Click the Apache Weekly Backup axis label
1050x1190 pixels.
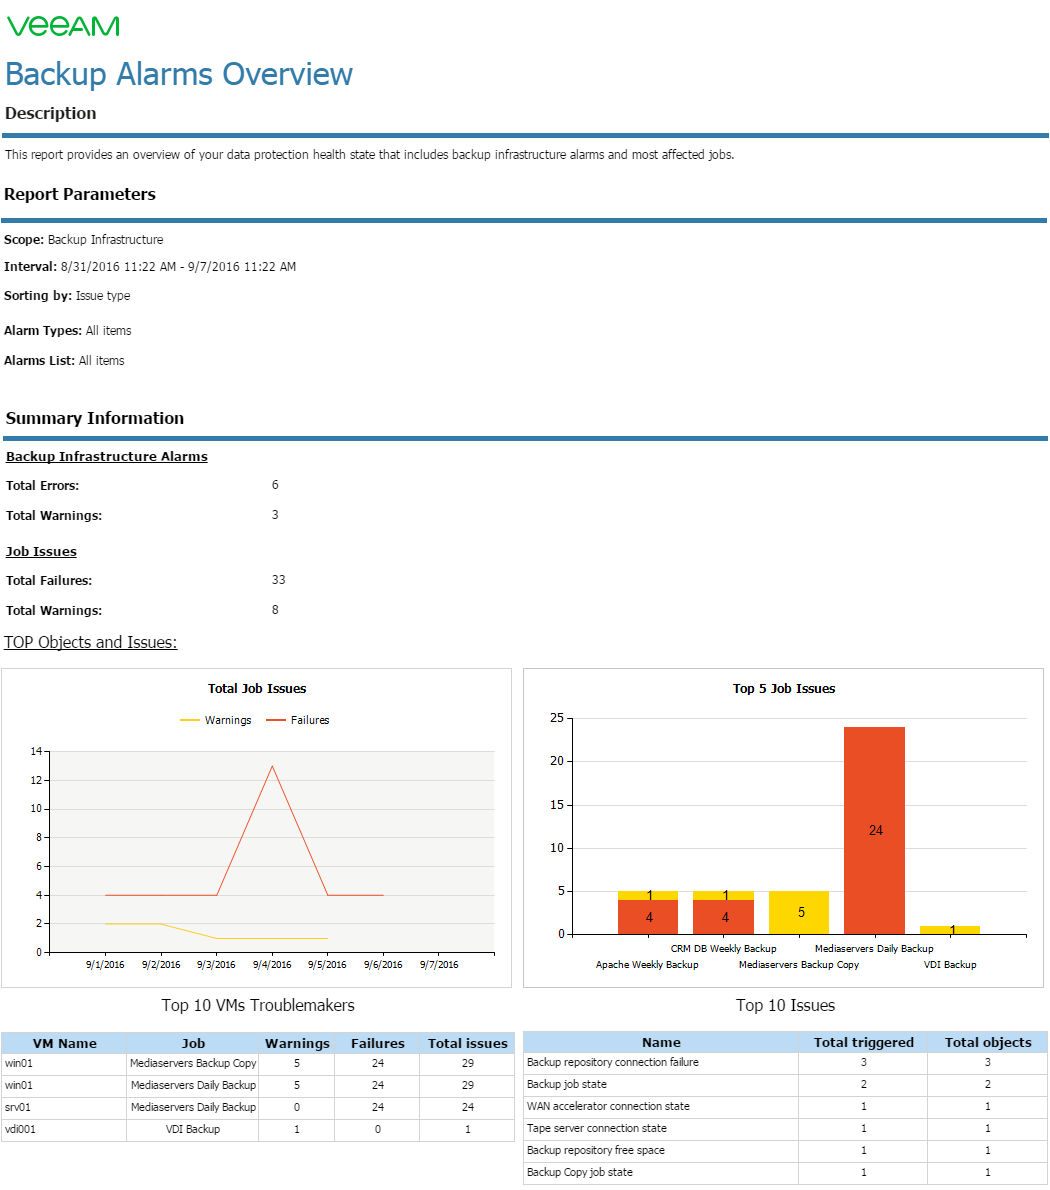[x=647, y=965]
